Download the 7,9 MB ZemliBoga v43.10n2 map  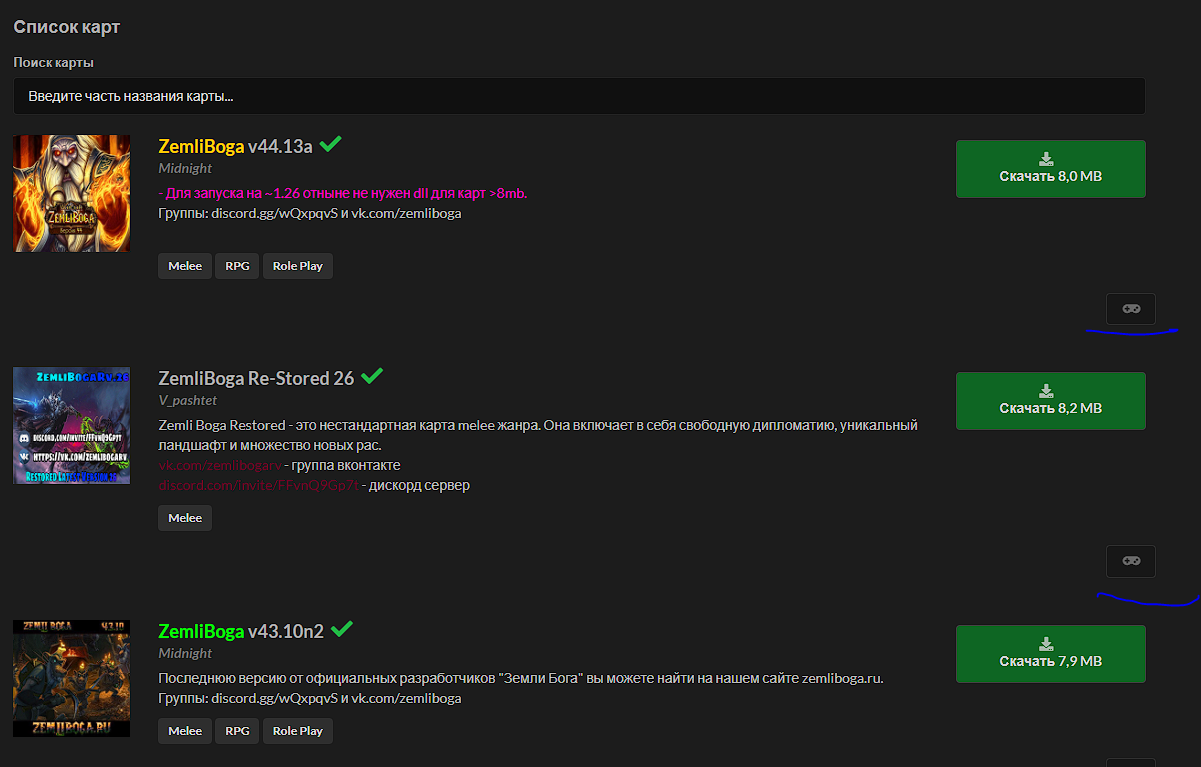(x=1050, y=653)
